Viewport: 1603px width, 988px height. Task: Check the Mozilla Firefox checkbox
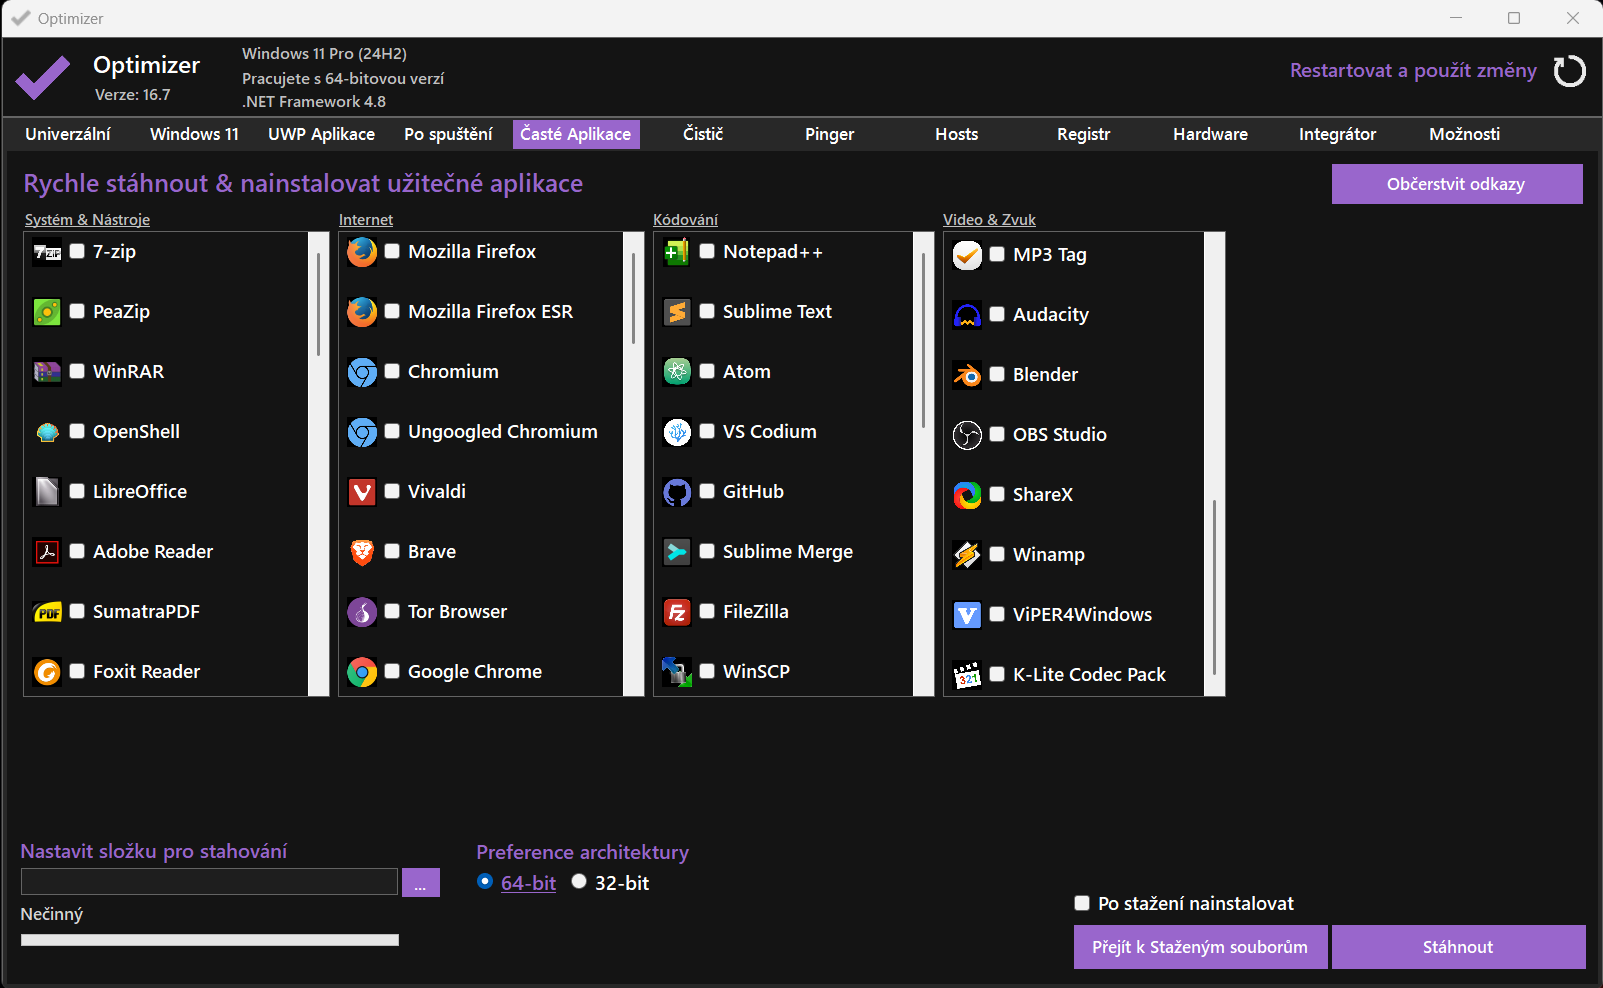pyautogui.click(x=392, y=251)
